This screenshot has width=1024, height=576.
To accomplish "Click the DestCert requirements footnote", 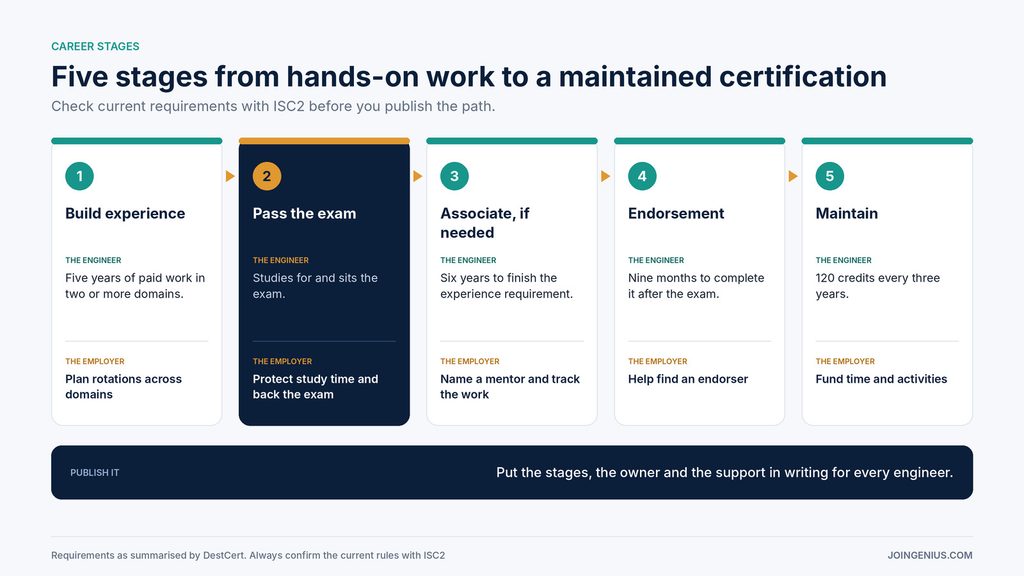I will point(248,555).
